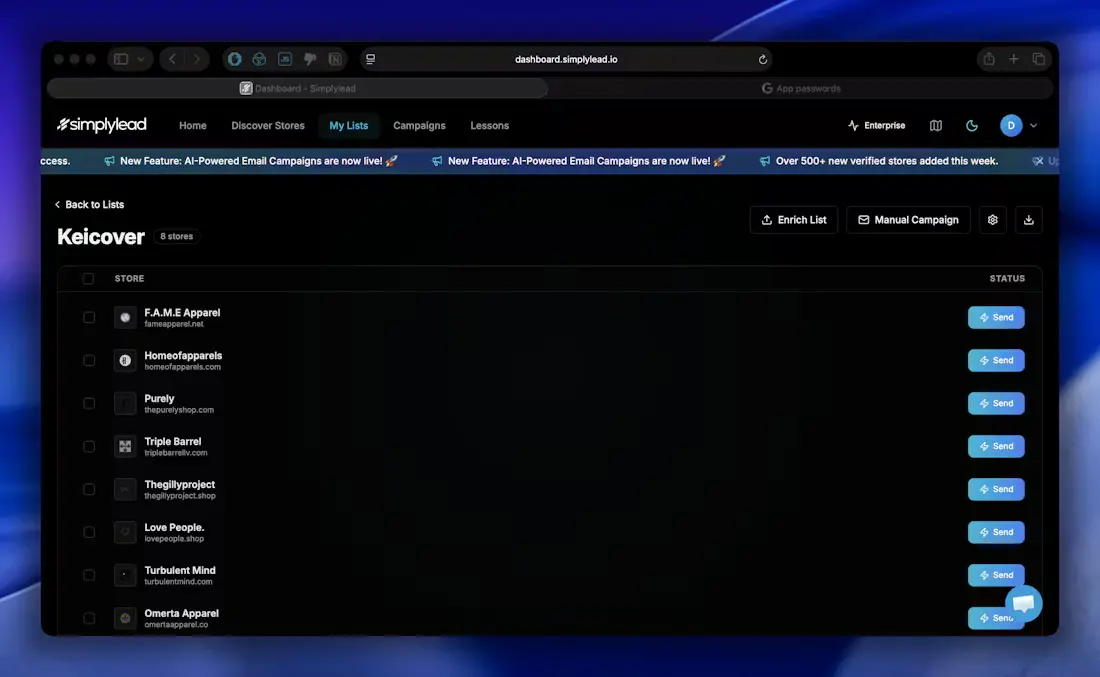
Task: Open the map/guide book icon
Action: click(x=936, y=126)
